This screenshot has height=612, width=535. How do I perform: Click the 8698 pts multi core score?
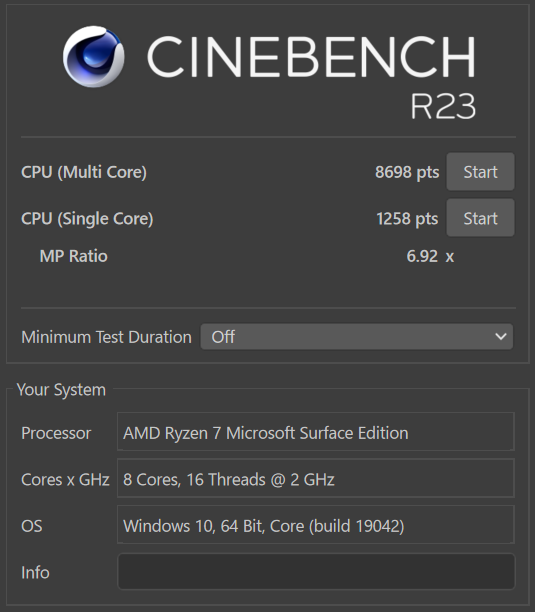point(407,172)
